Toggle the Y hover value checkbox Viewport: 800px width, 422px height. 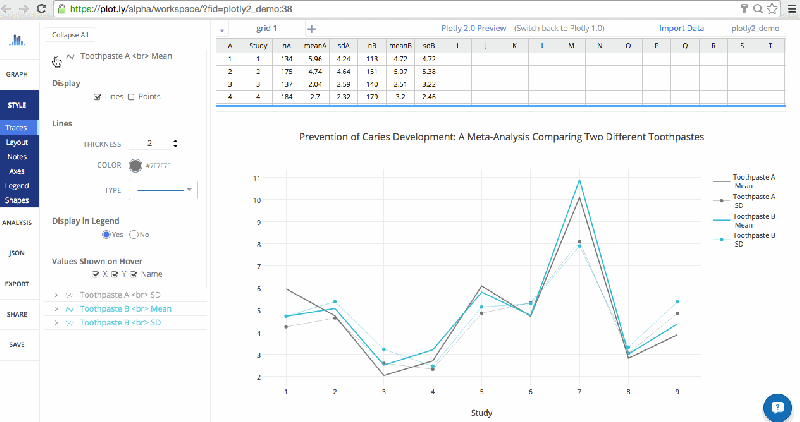tap(115, 274)
